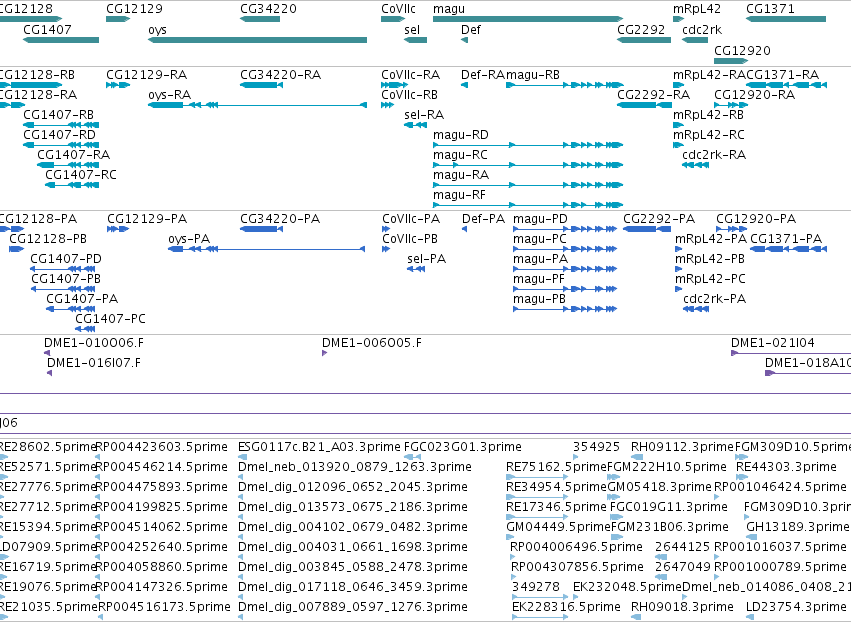Click the CG12920-RA transcript label
Screen dimensions: 851x622
(754, 94)
